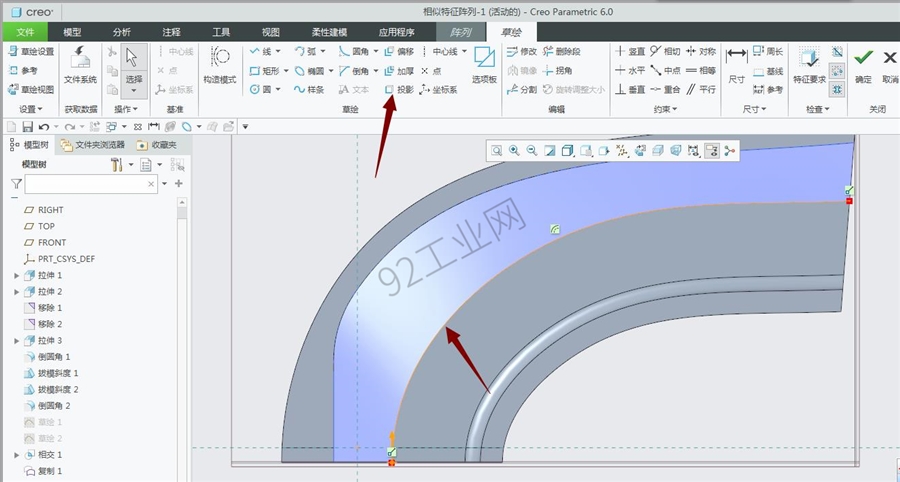Image resolution: width=900 pixels, height=482 pixels.
Task: Apply the 重合 coincident constraint
Action: (x=666, y=90)
